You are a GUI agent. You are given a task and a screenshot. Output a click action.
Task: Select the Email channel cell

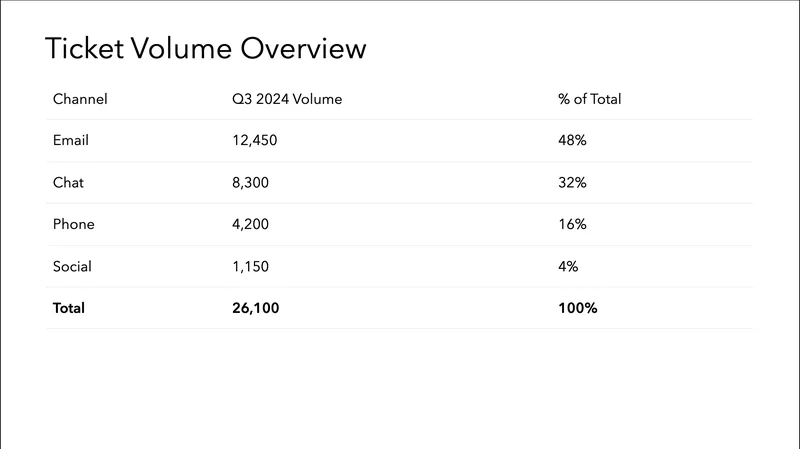pyautogui.click(x=71, y=141)
